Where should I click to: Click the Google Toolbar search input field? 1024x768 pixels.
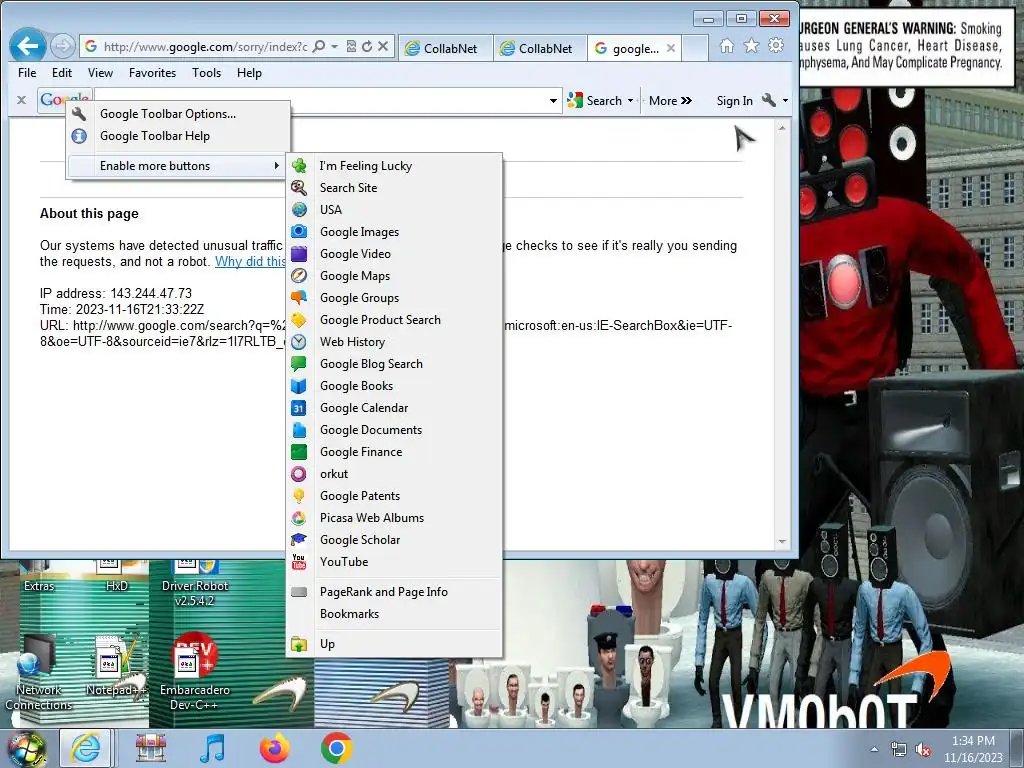[x=320, y=101]
